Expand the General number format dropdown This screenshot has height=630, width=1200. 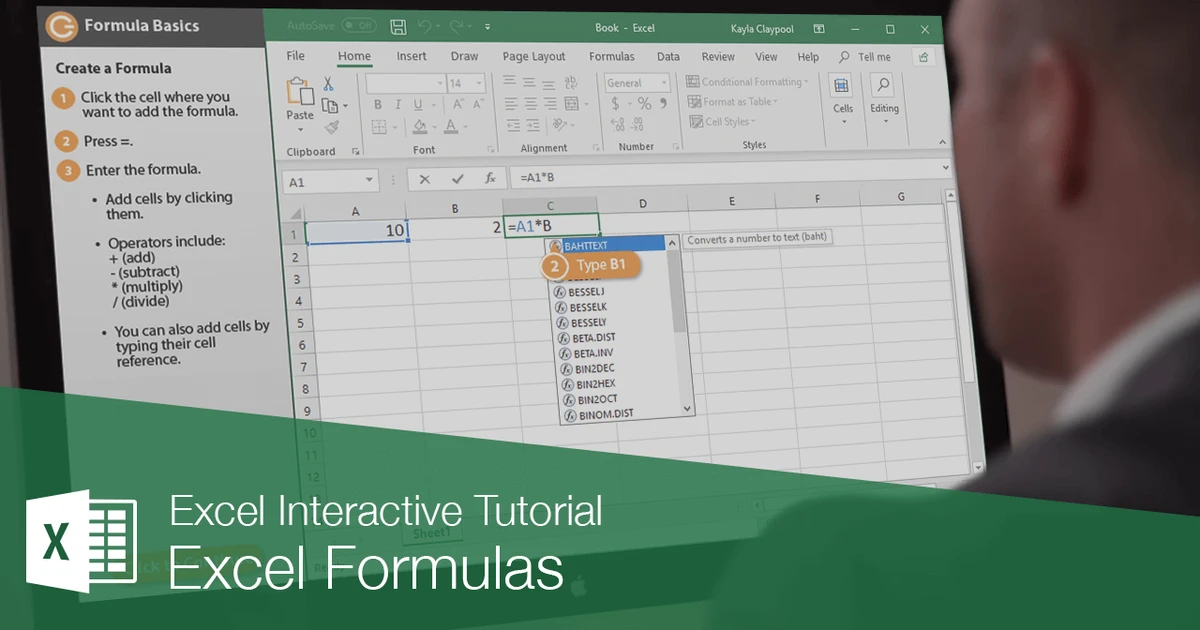coord(664,84)
